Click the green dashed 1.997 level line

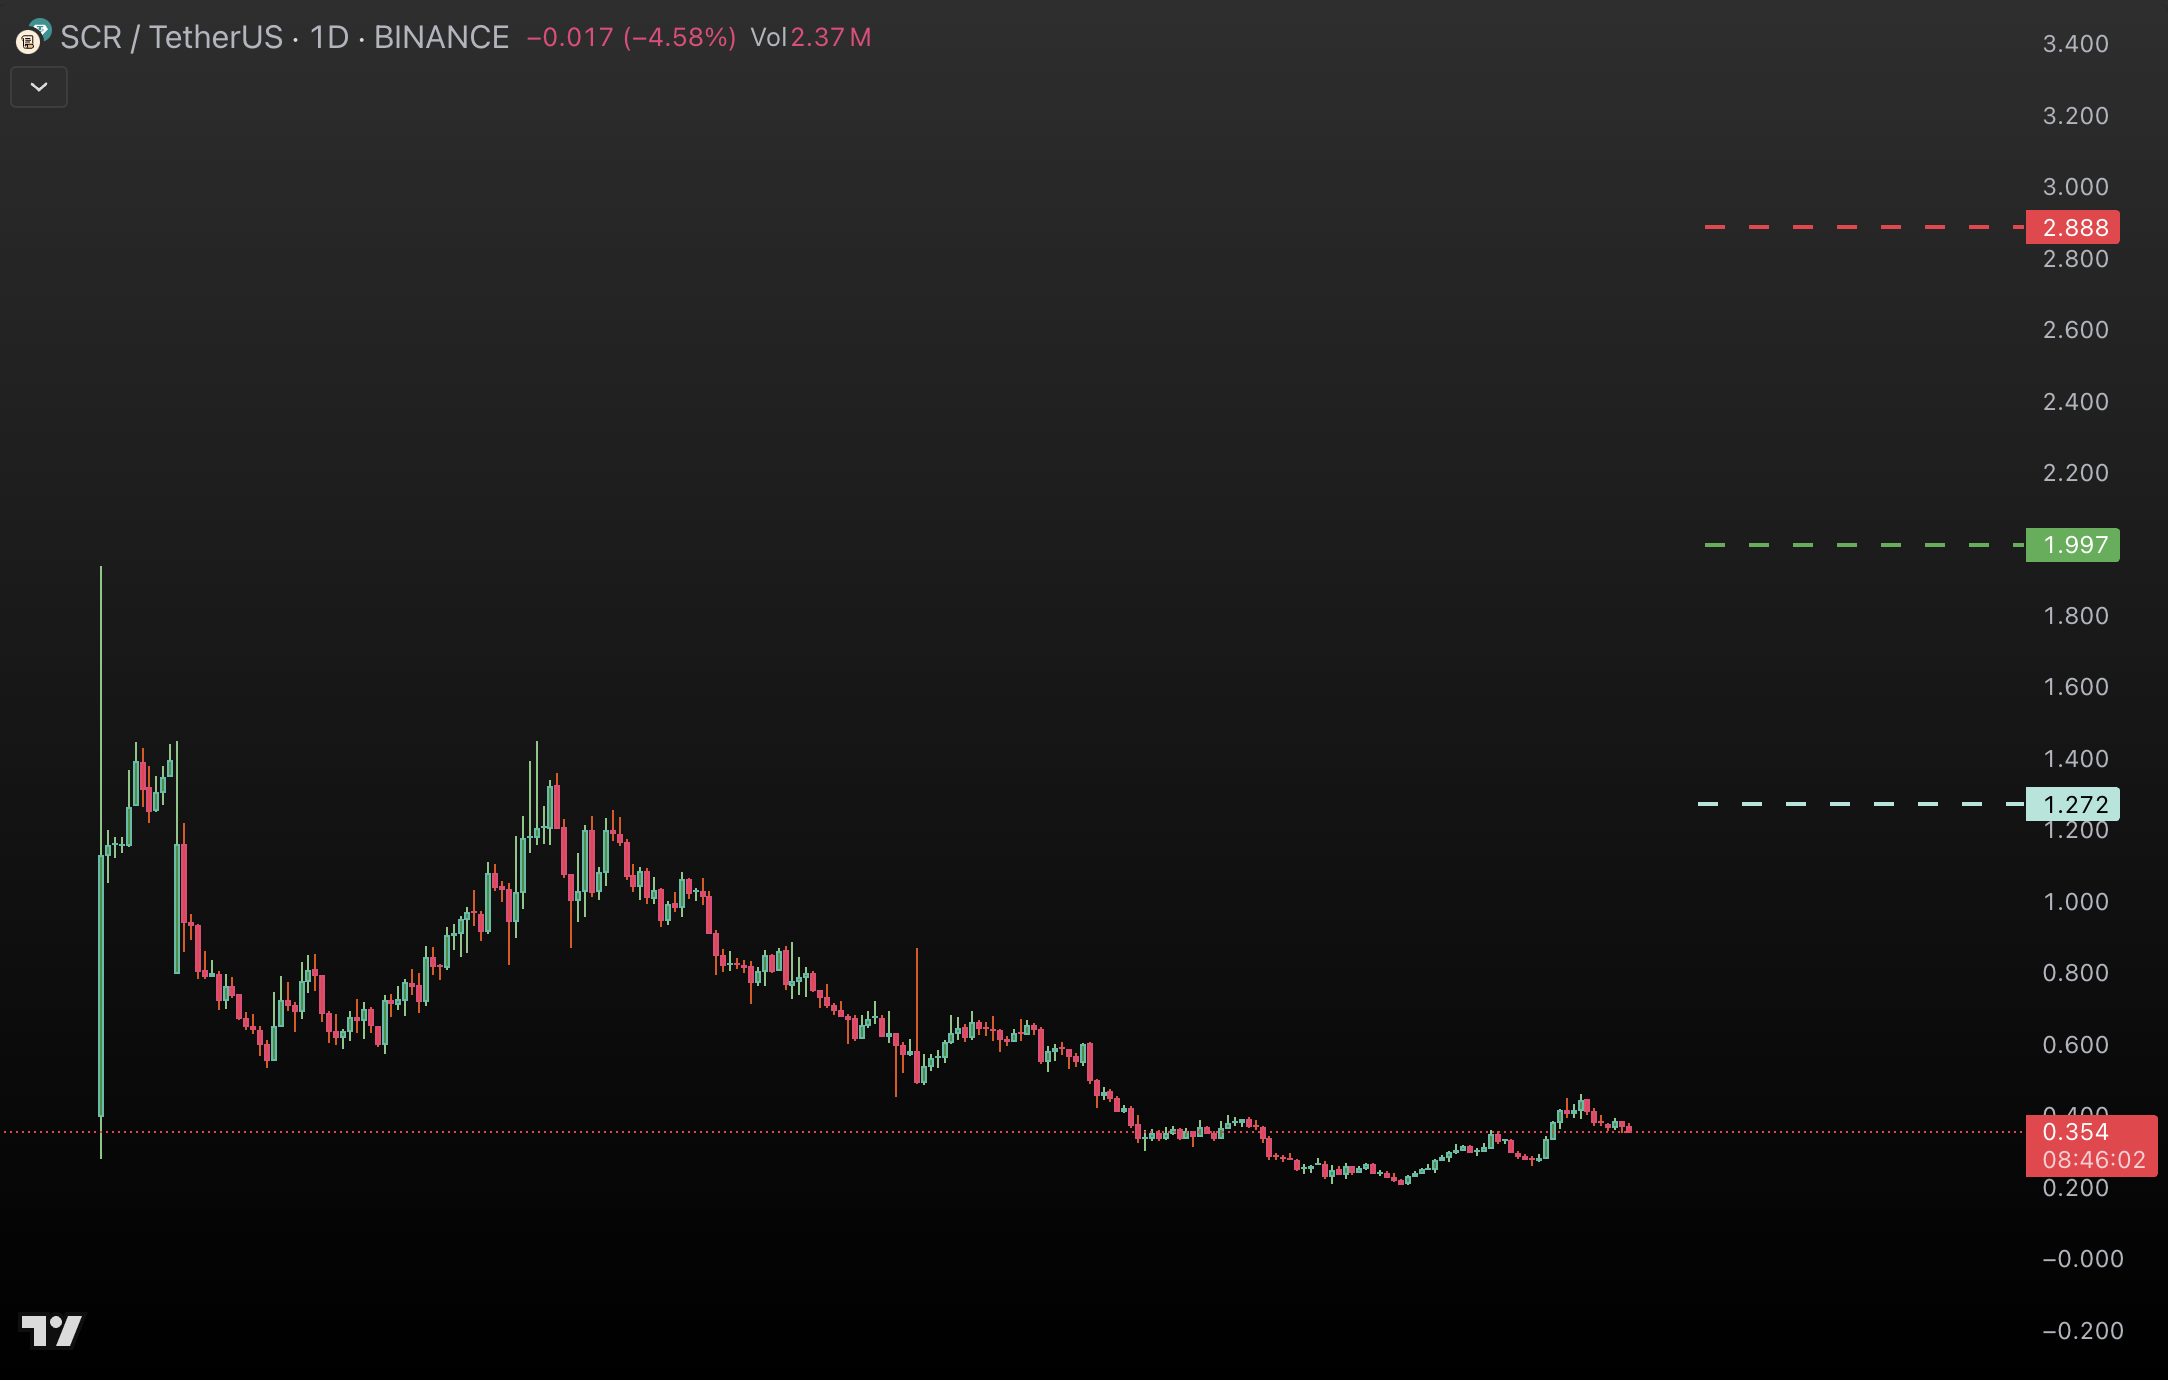1864,545
